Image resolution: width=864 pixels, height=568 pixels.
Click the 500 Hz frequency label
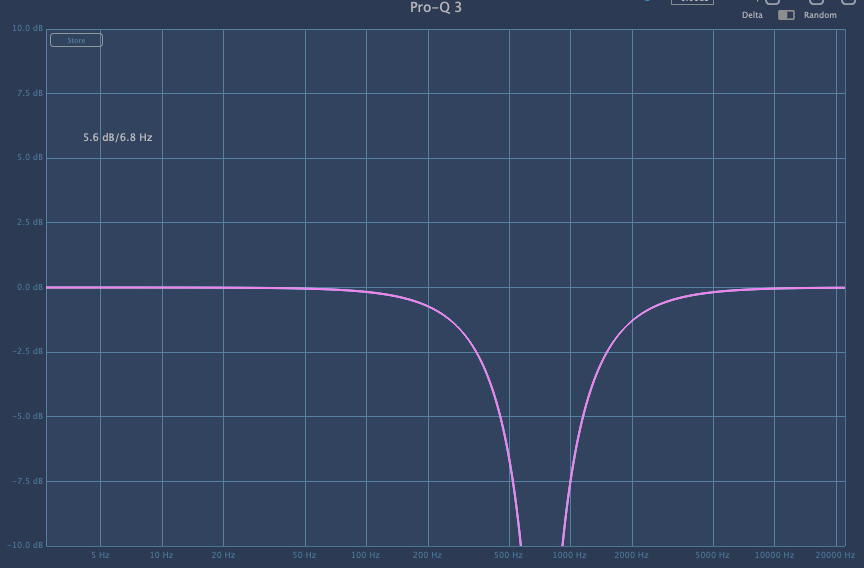click(508, 555)
